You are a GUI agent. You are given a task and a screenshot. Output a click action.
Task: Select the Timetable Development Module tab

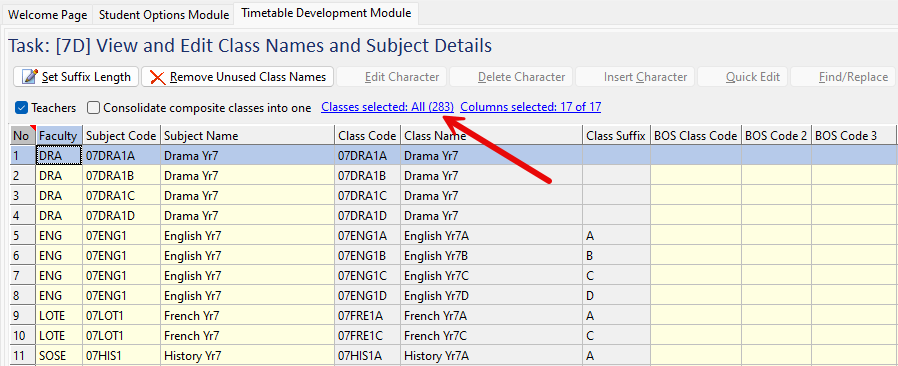[326, 14]
